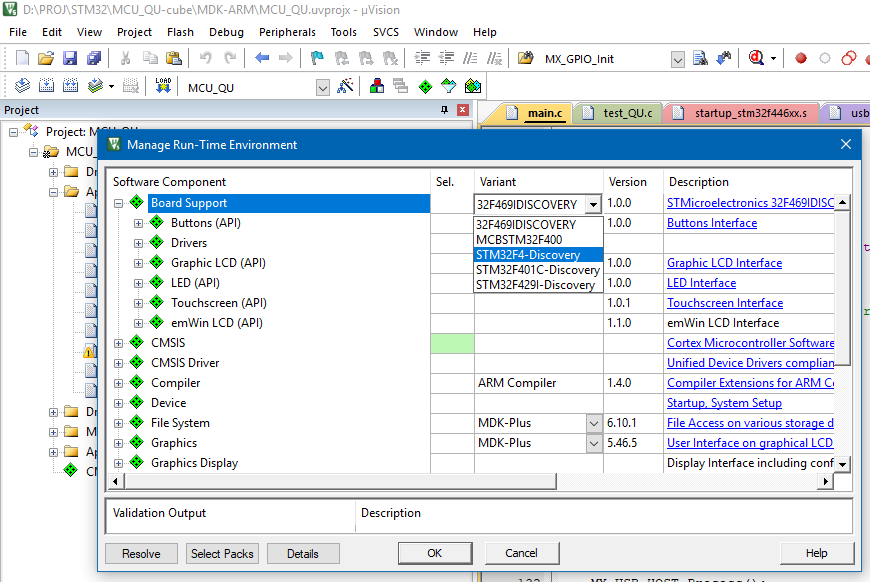Collapse the Board Support component group
The width and height of the screenshot is (870, 582).
click(x=118, y=204)
